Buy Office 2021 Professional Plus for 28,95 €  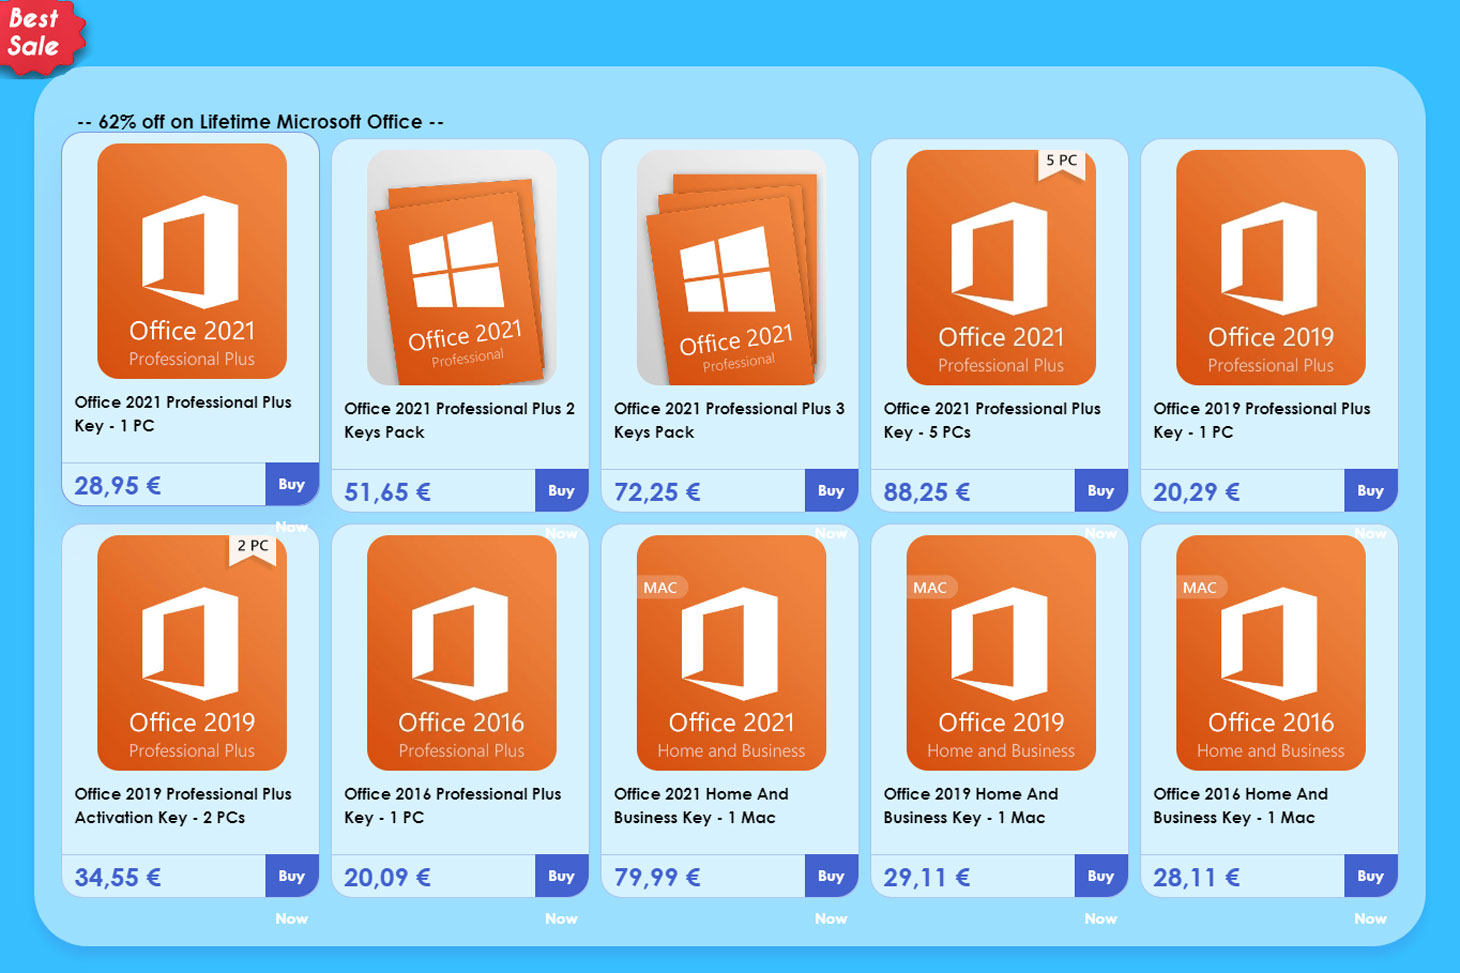(292, 484)
